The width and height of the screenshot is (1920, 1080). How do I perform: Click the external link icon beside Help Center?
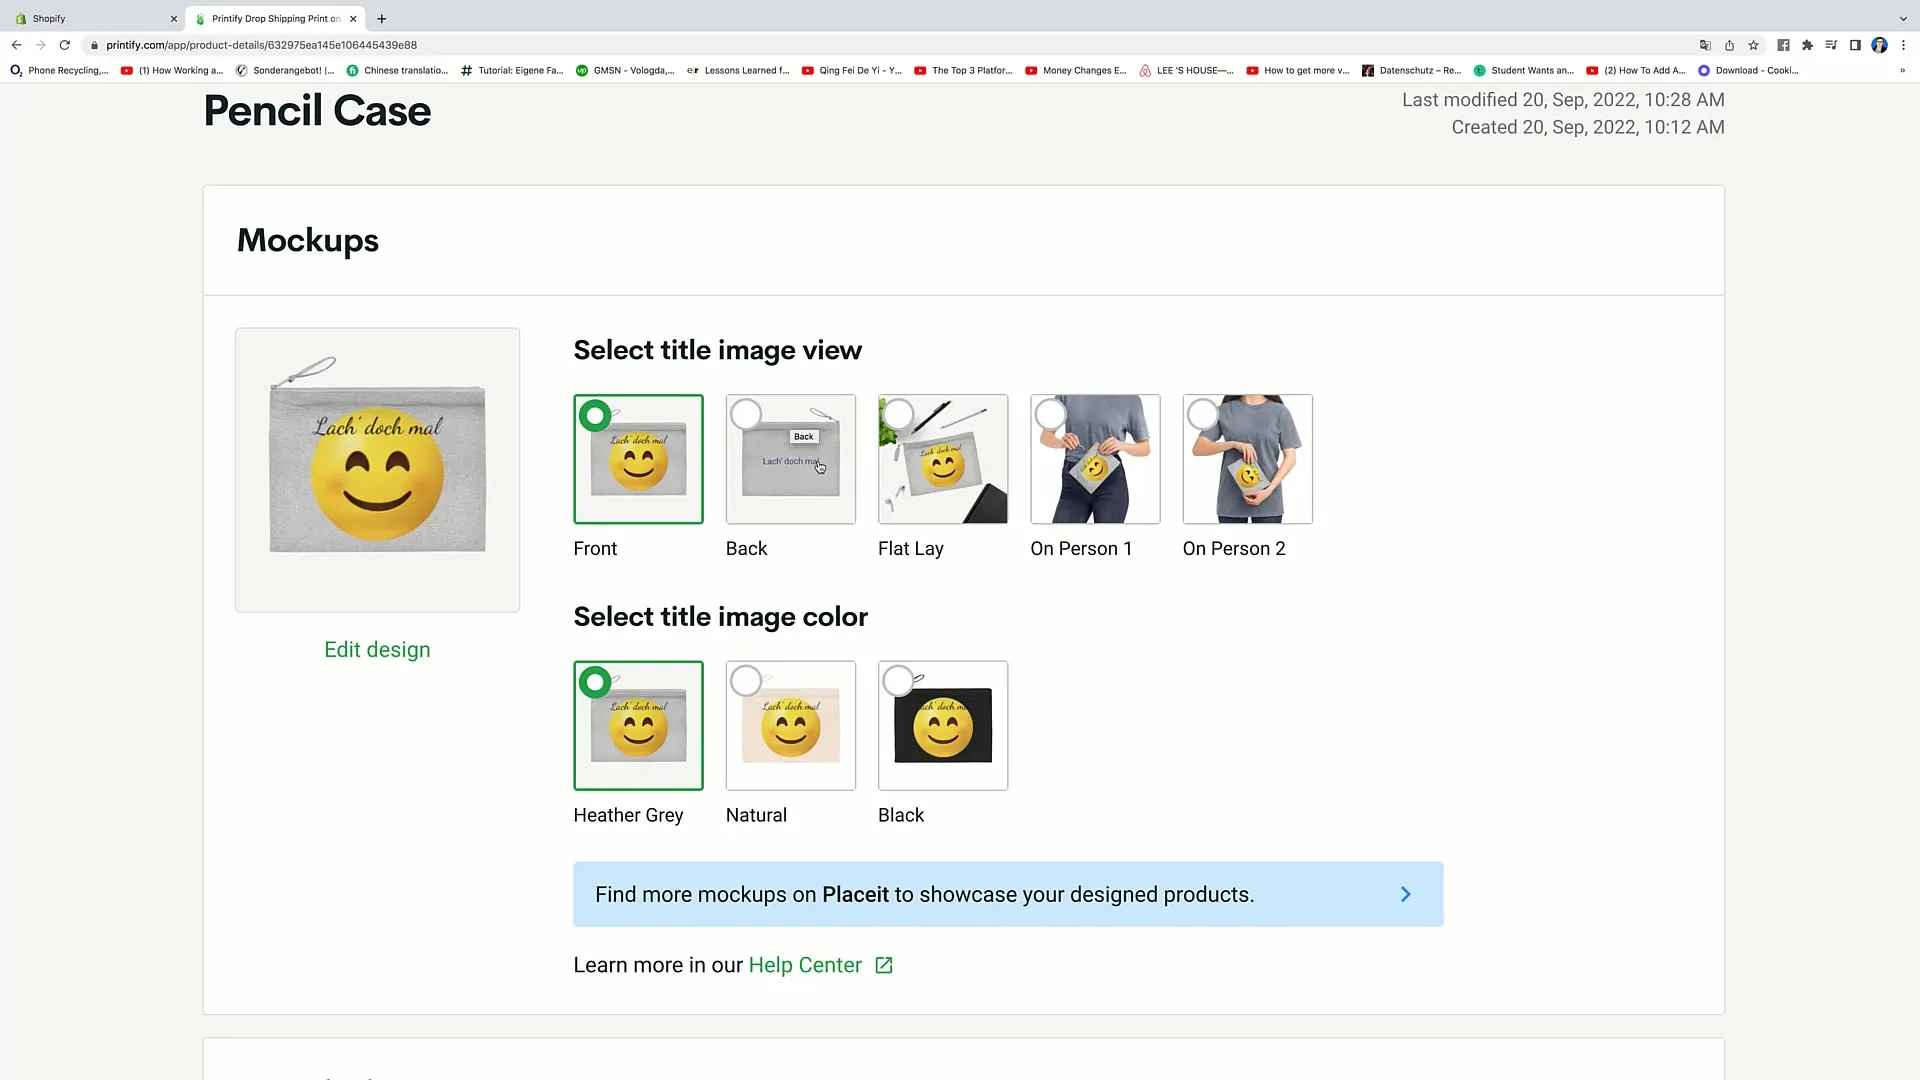click(x=884, y=965)
